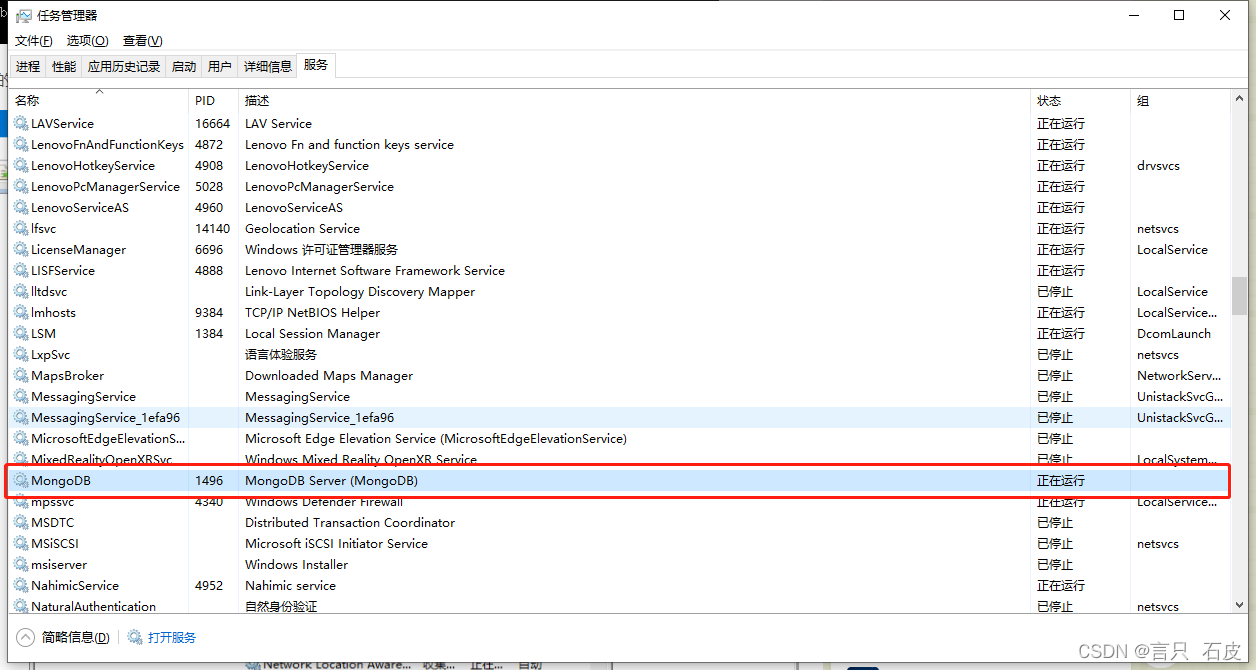Image resolution: width=1256 pixels, height=670 pixels.
Task: Switch to the 用户 tab
Action: pyautogui.click(x=219, y=66)
